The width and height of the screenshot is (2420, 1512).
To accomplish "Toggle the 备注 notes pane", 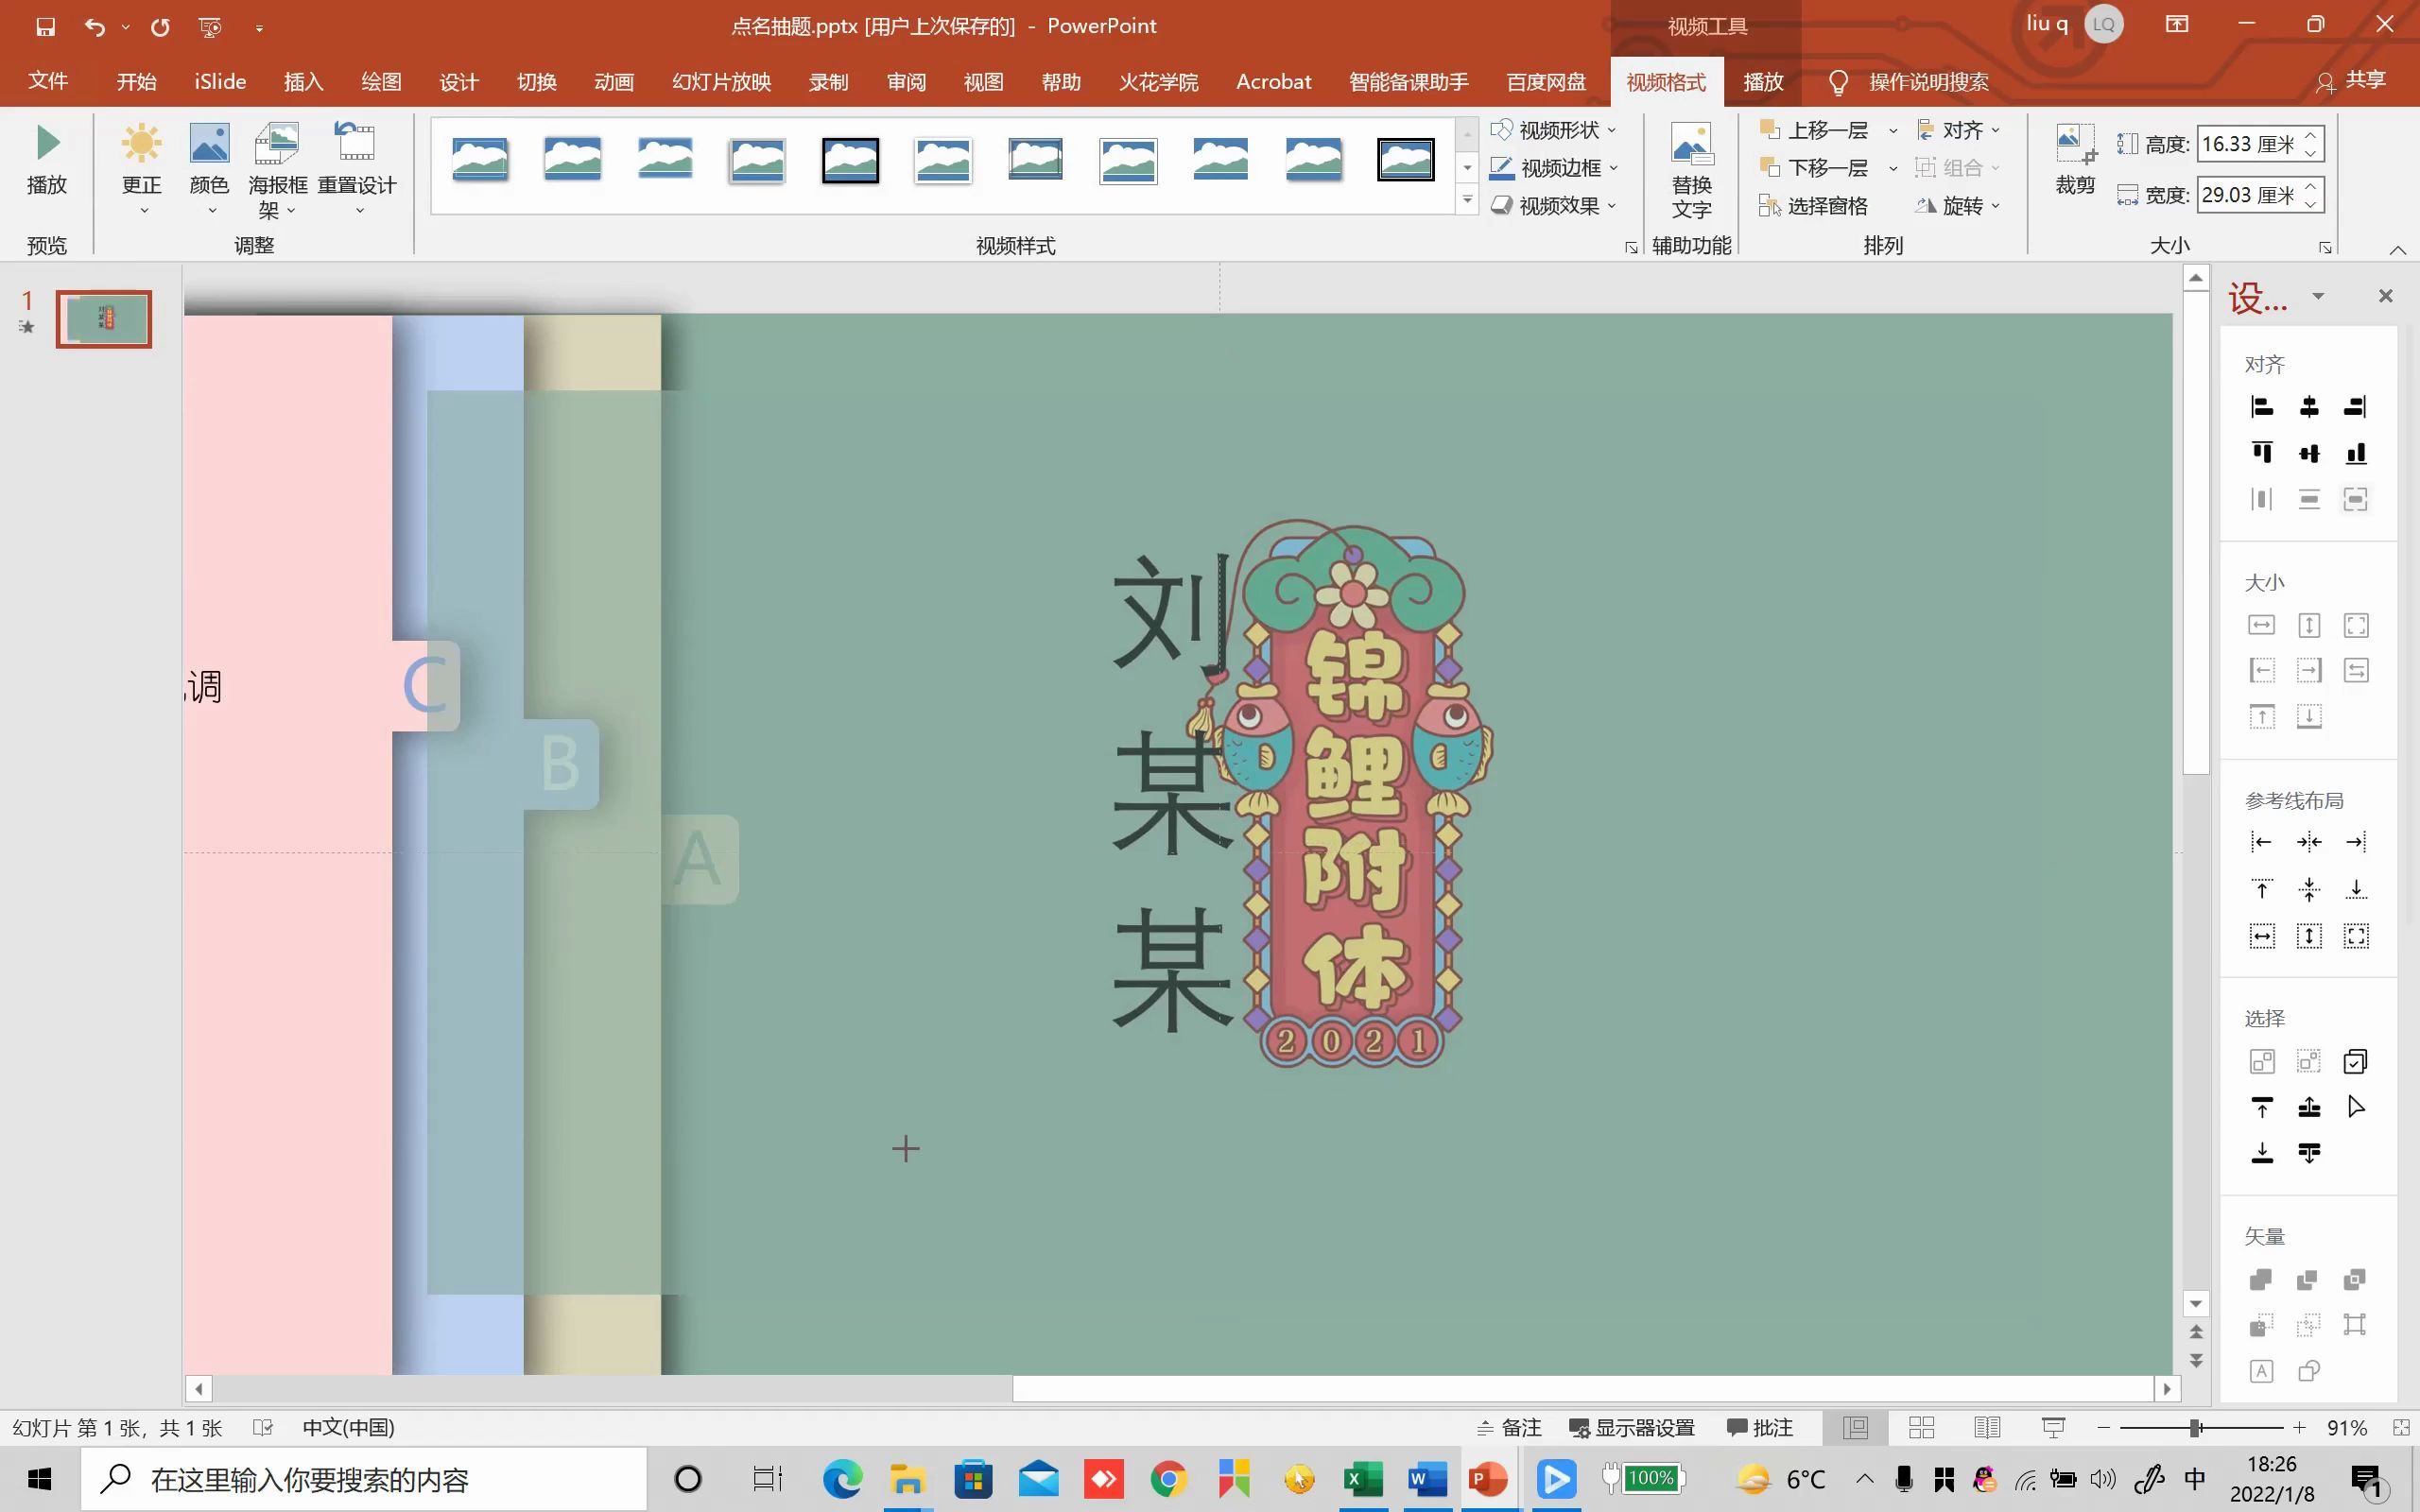I will pos(1509,1428).
